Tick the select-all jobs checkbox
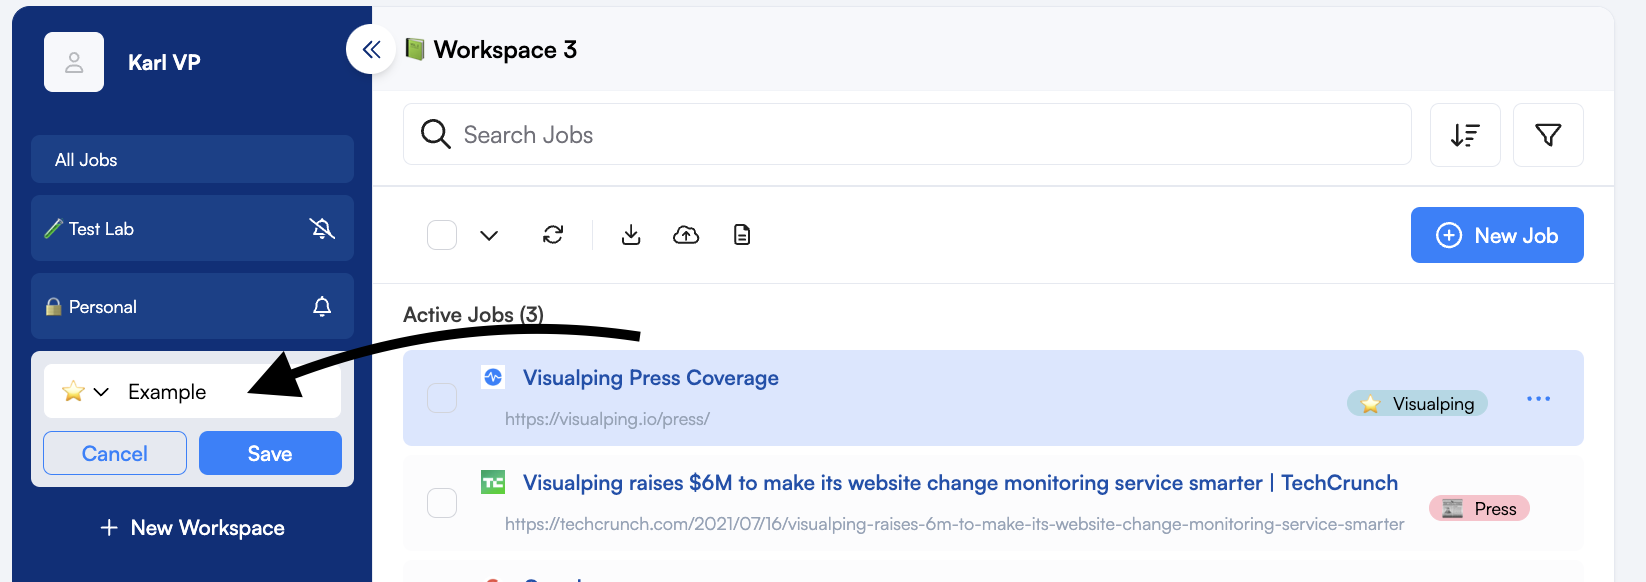Screen dimensions: 1646x582 click(x=442, y=235)
